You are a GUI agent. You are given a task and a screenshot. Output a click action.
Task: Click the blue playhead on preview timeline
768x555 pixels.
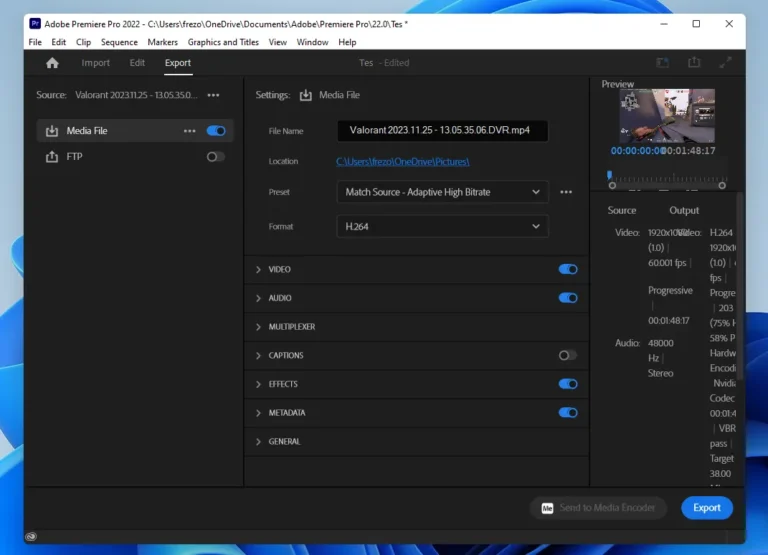tap(609, 175)
